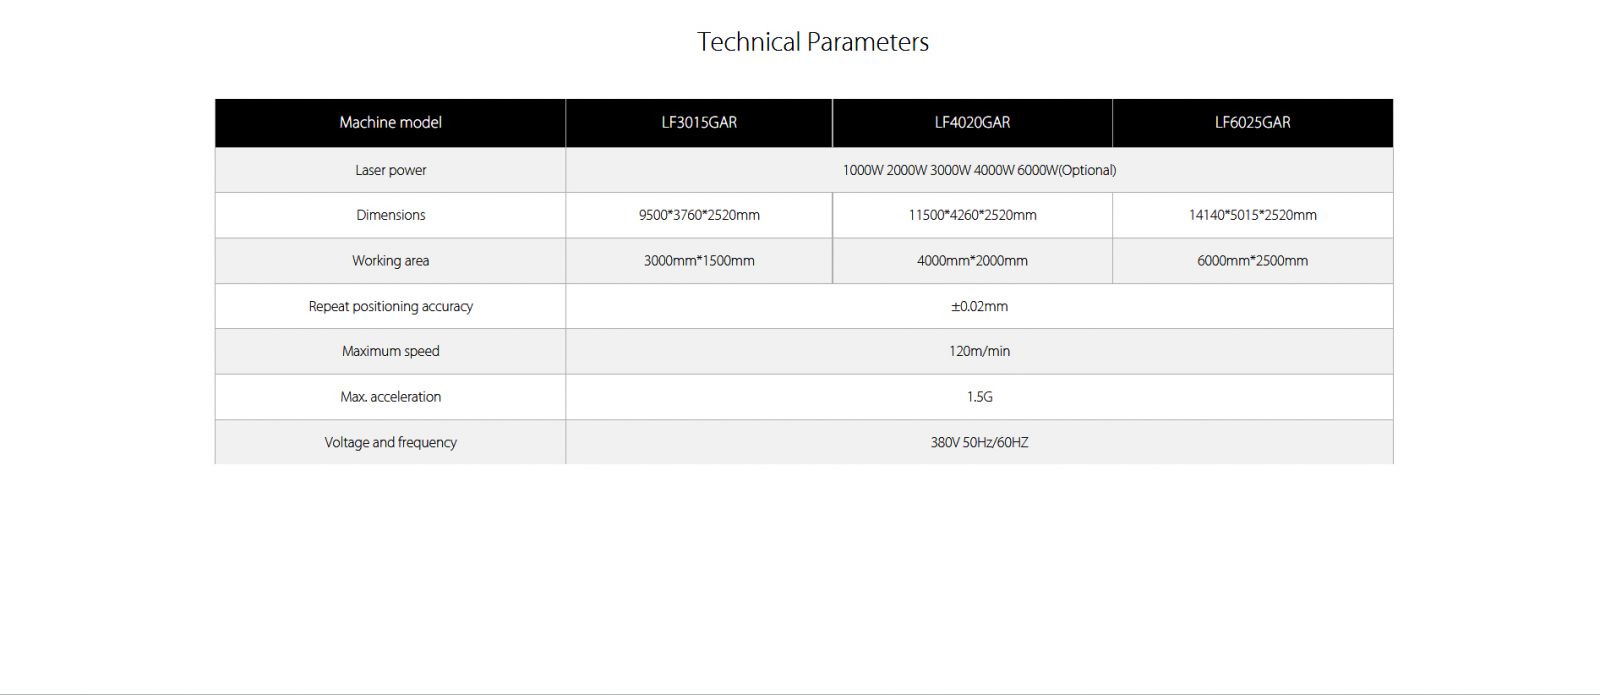Screen dimensions: 1600x695
Task: Click the 3000mm*1500mm working area cell
Action: (699, 261)
